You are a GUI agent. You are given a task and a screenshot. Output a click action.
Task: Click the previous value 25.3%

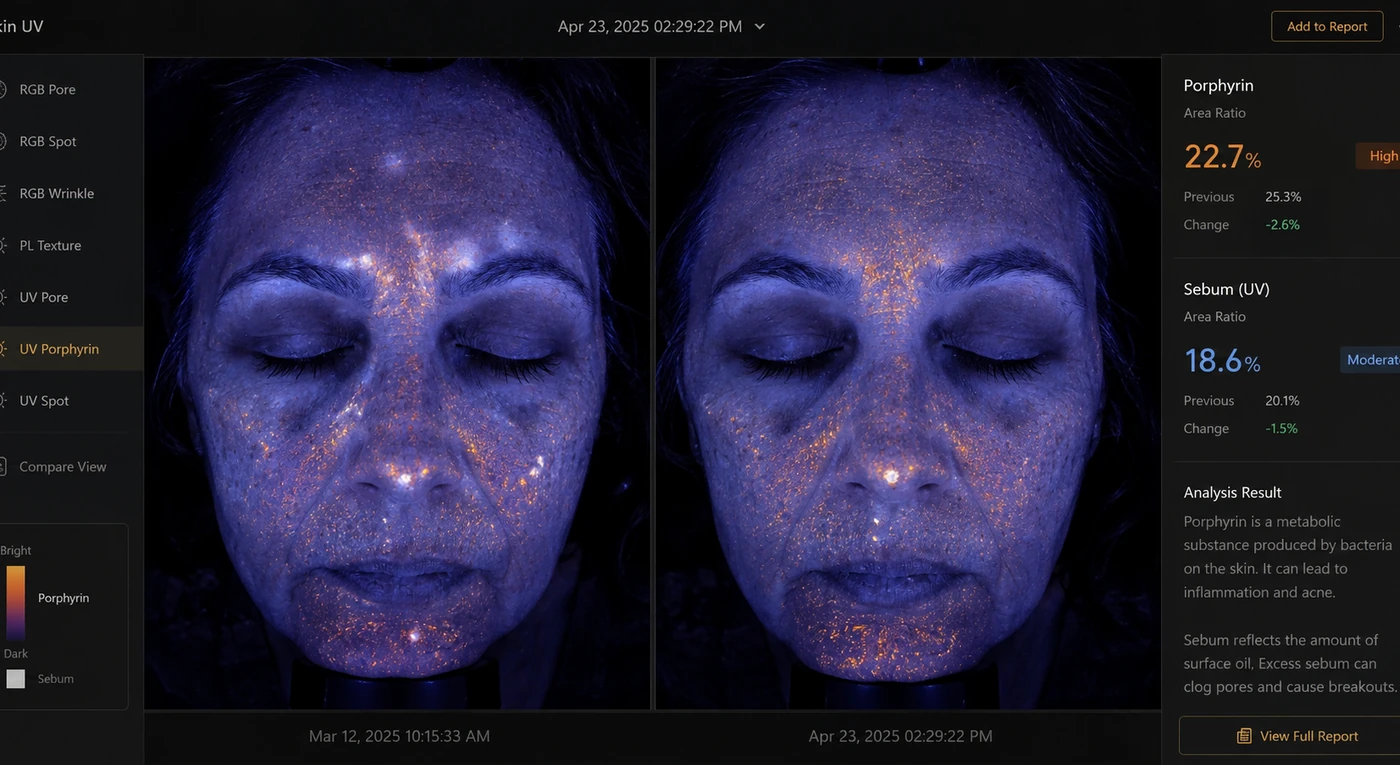[1283, 197]
